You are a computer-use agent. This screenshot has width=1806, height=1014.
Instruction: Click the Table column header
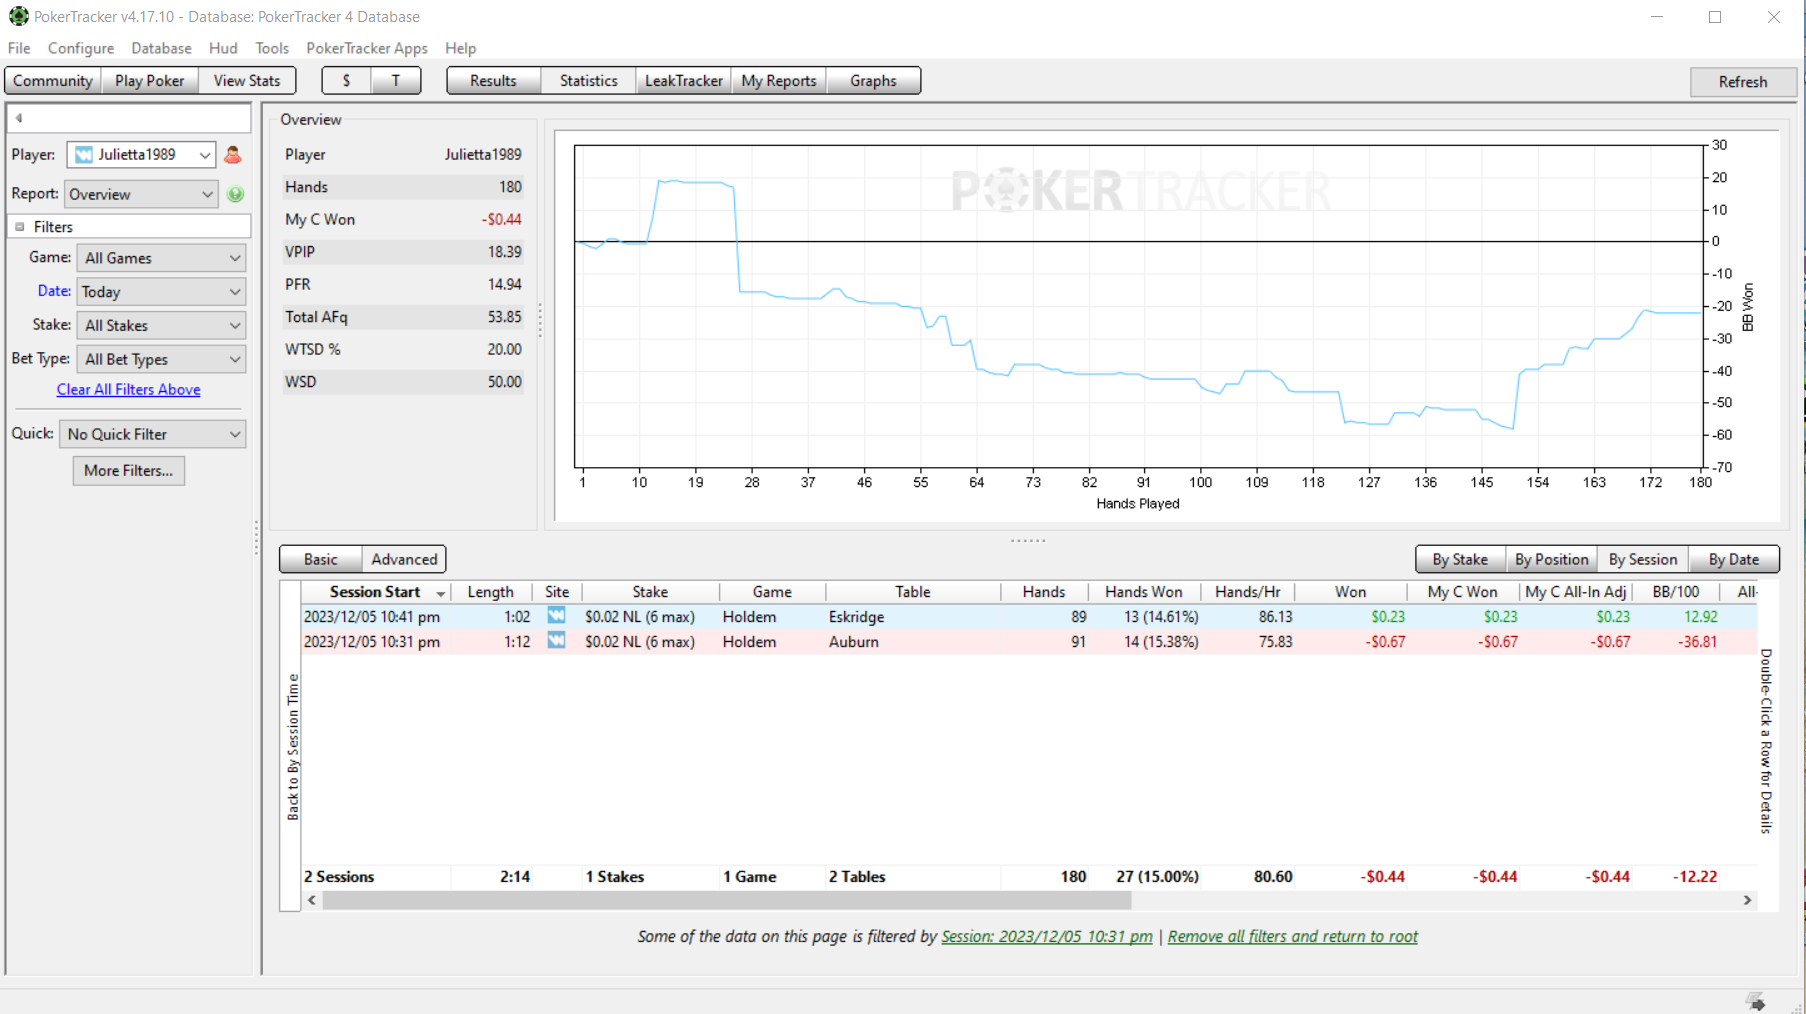point(913,592)
